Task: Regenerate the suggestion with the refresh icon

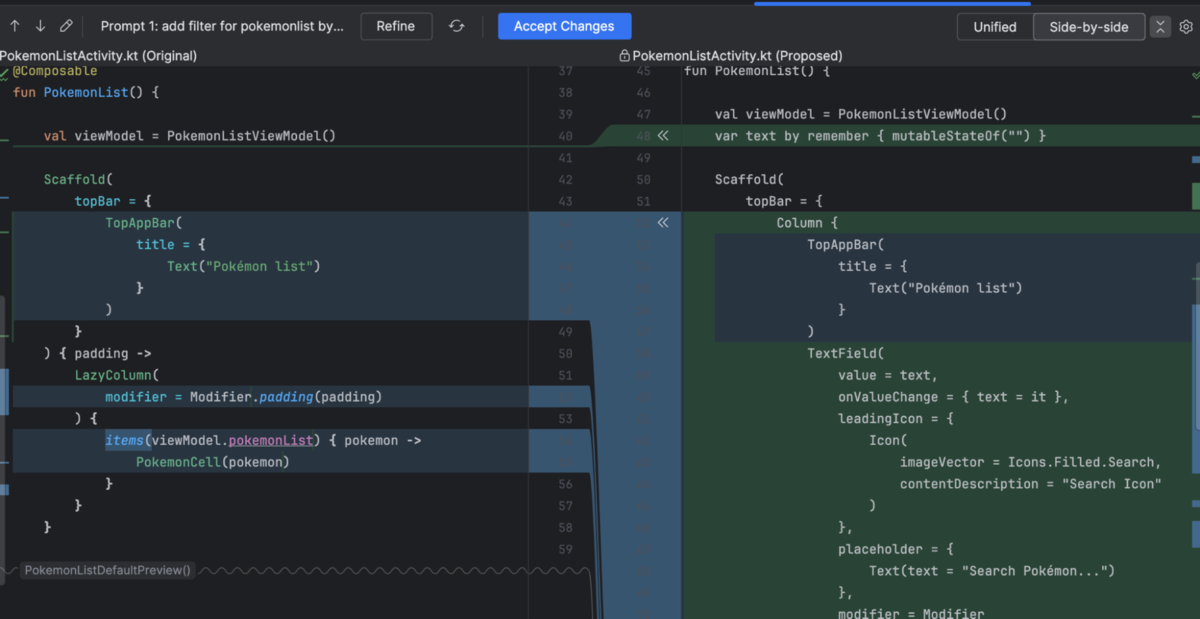Action: [457, 26]
